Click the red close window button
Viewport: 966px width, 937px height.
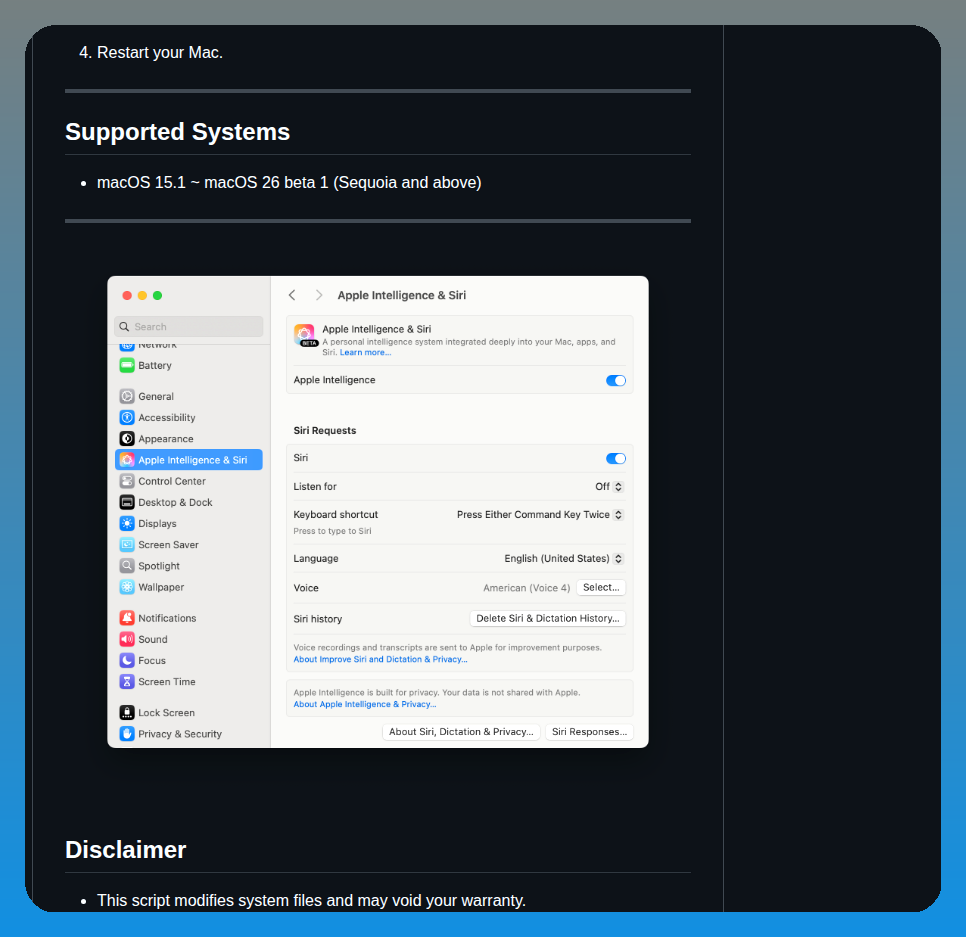(x=127, y=296)
